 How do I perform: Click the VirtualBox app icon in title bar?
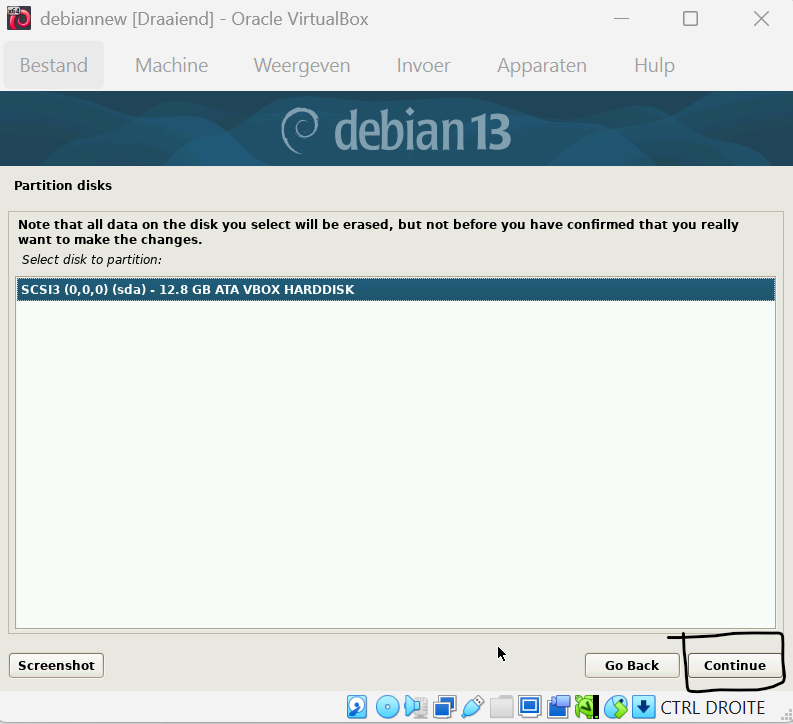tap(19, 19)
